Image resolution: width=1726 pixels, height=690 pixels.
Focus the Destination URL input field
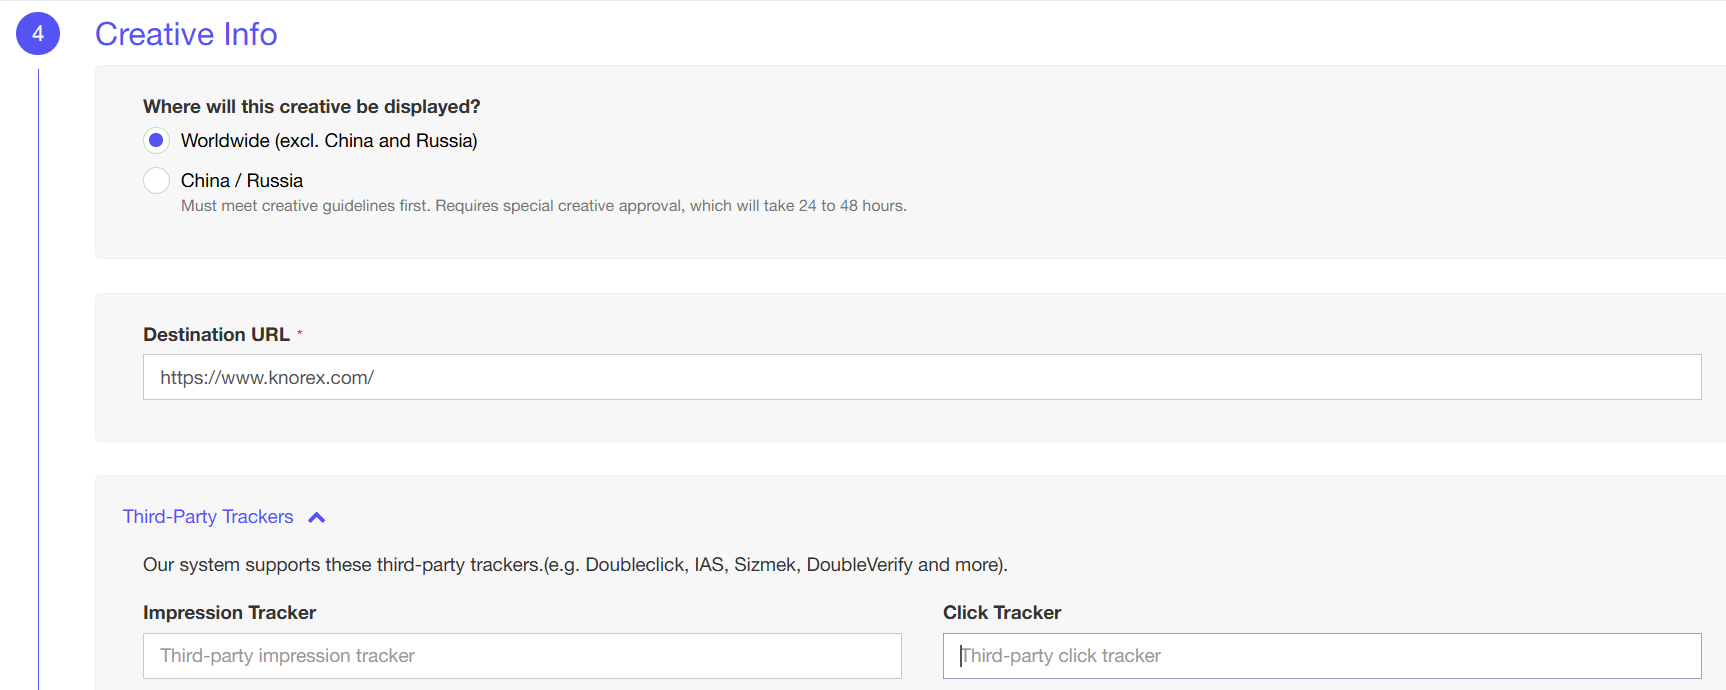pyautogui.click(x=921, y=377)
